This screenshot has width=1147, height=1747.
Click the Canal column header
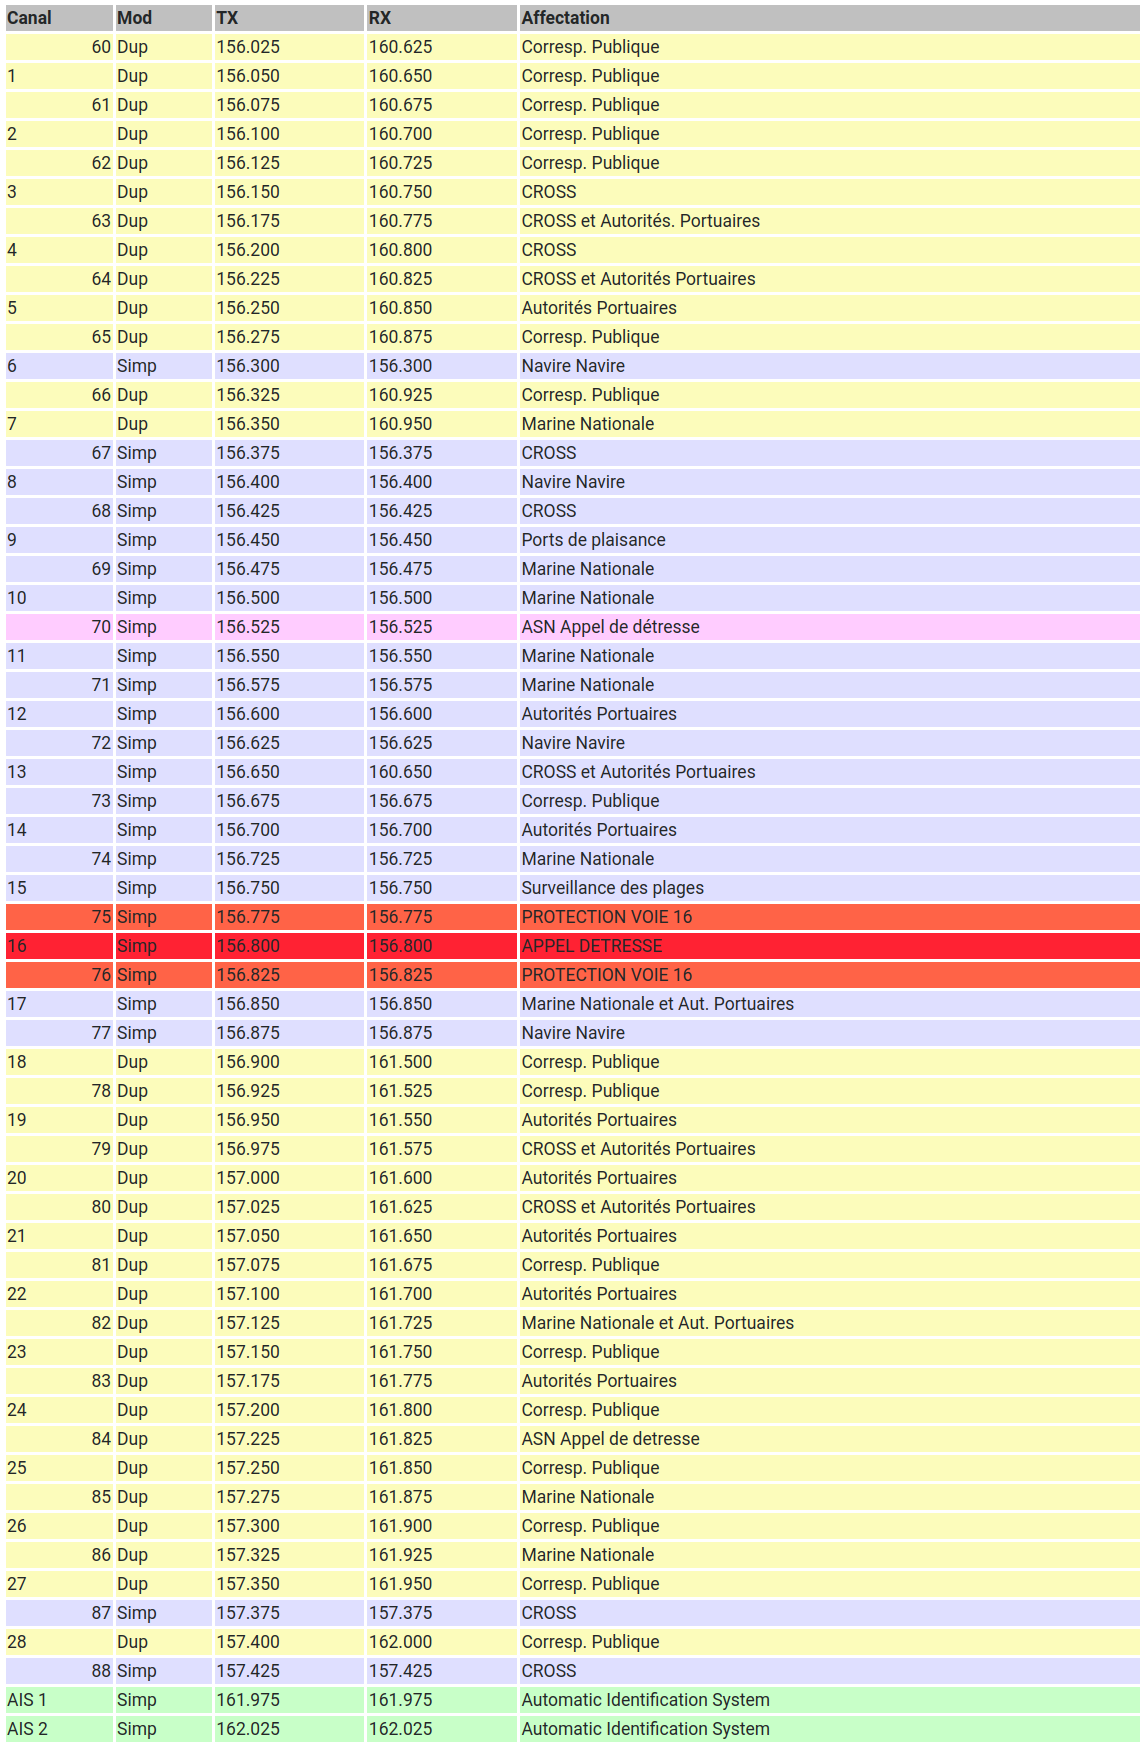pyautogui.click(x=58, y=18)
